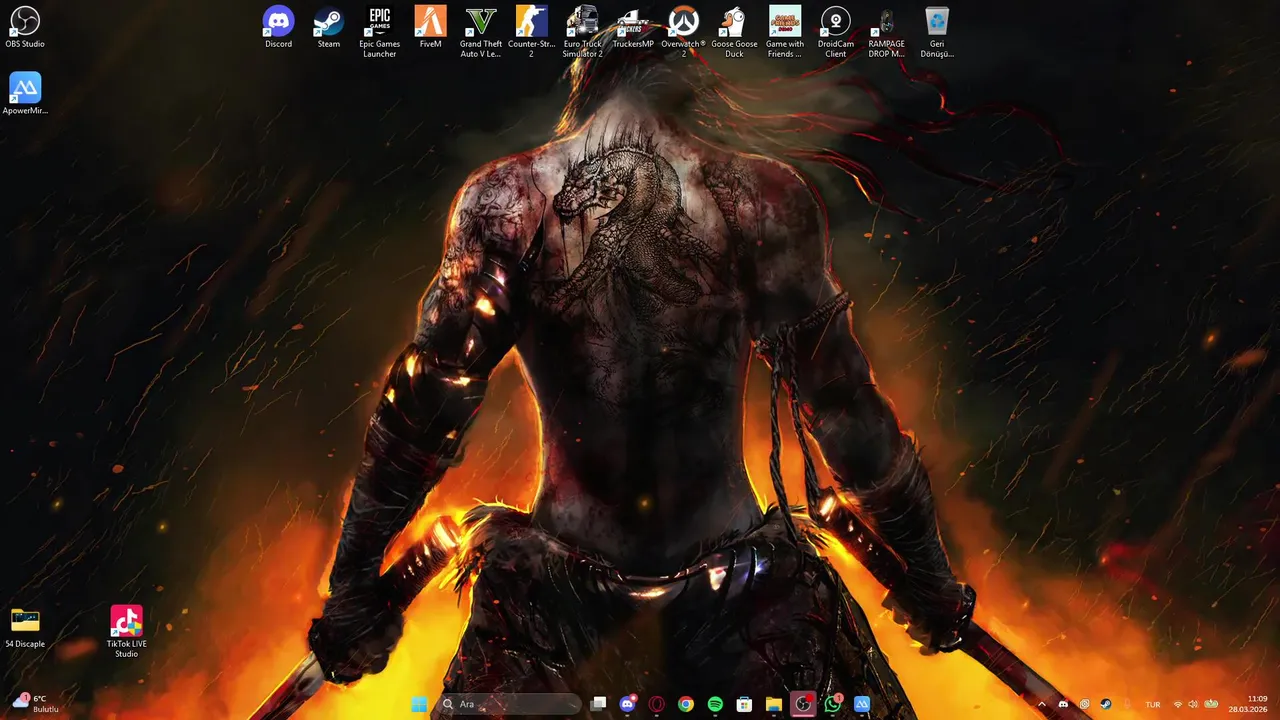Image resolution: width=1280 pixels, height=720 pixels.
Task: Select the Counter-Strike 2 desktop icon
Action: pos(532,32)
